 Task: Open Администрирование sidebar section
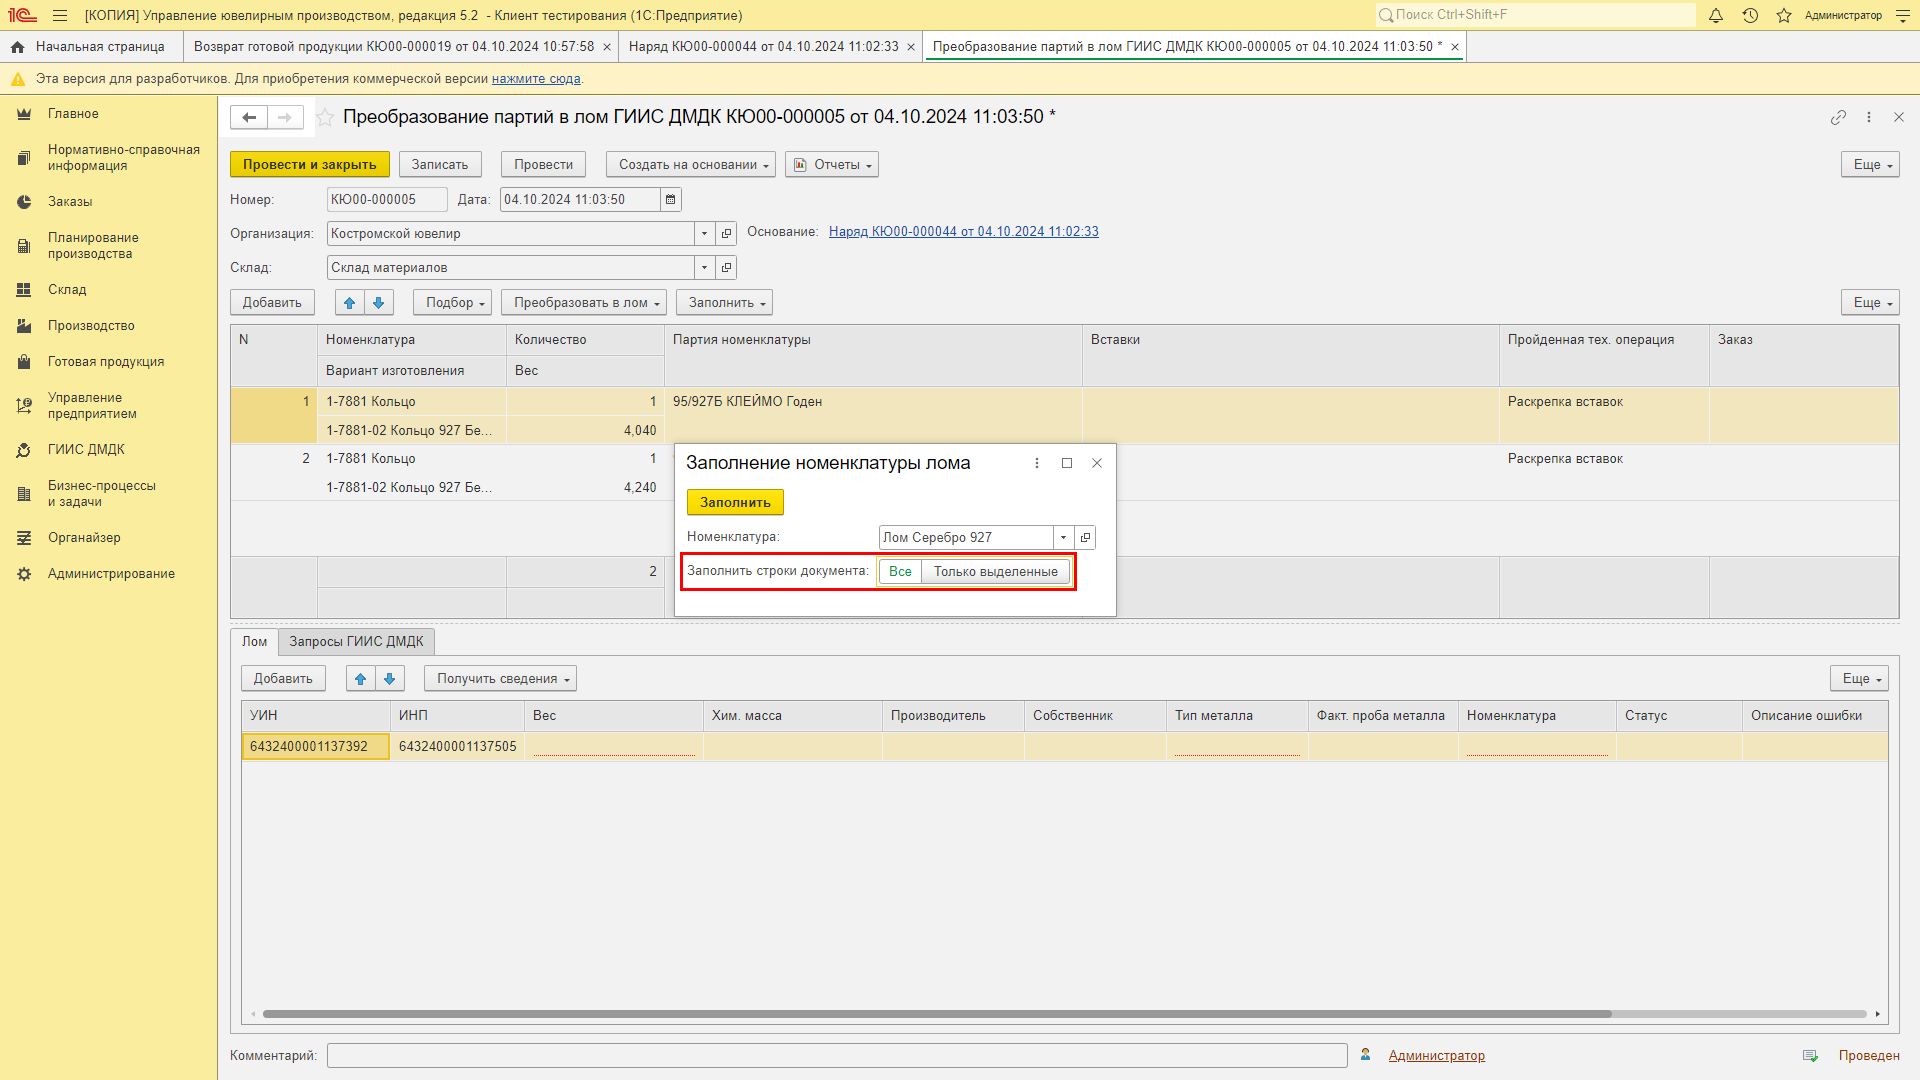111,574
